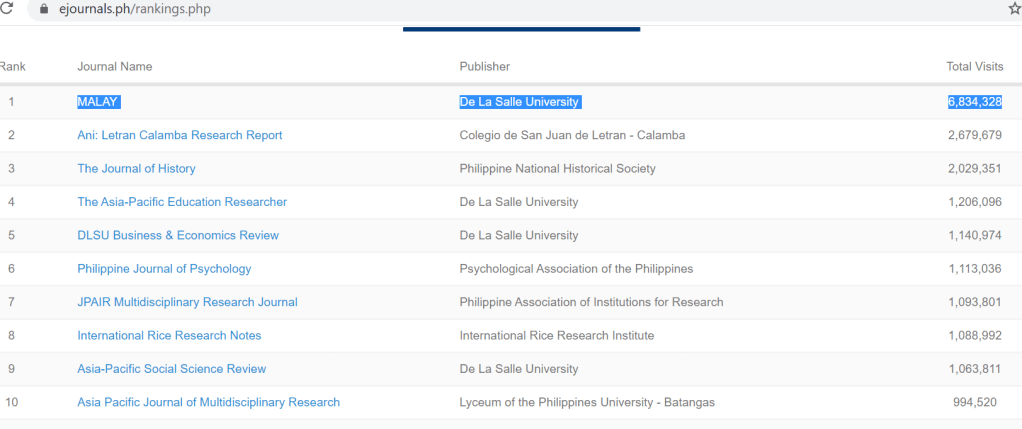1022x429 pixels.
Task: Click the Rank column header
Action: pyautogui.click(x=13, y=66)
